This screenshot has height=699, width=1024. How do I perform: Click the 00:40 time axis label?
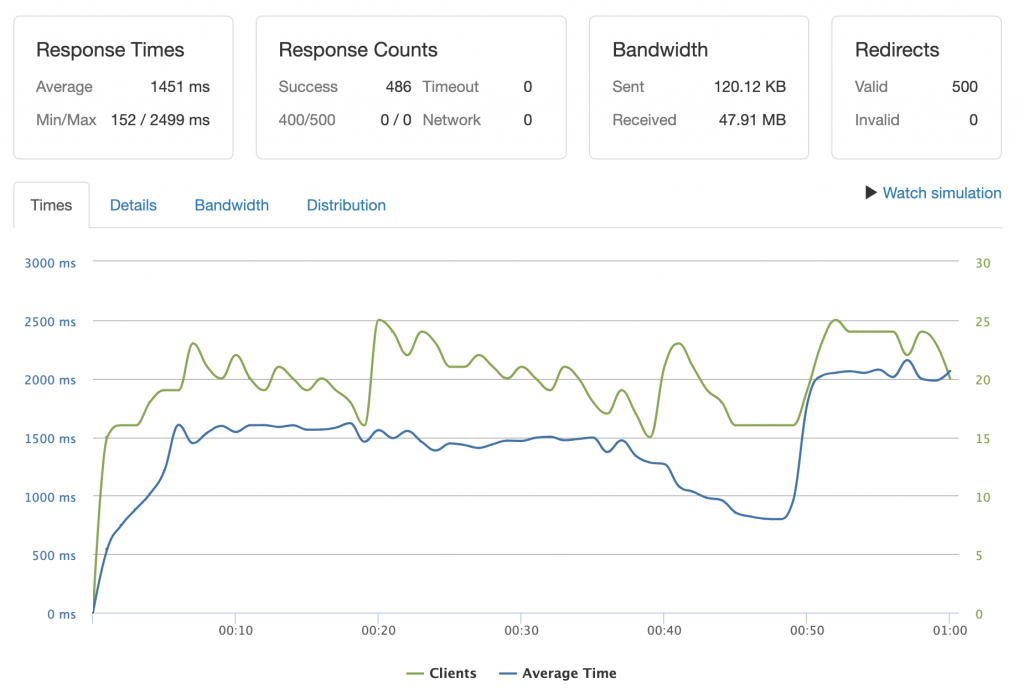pyautogui.click(x=664, y=631)
